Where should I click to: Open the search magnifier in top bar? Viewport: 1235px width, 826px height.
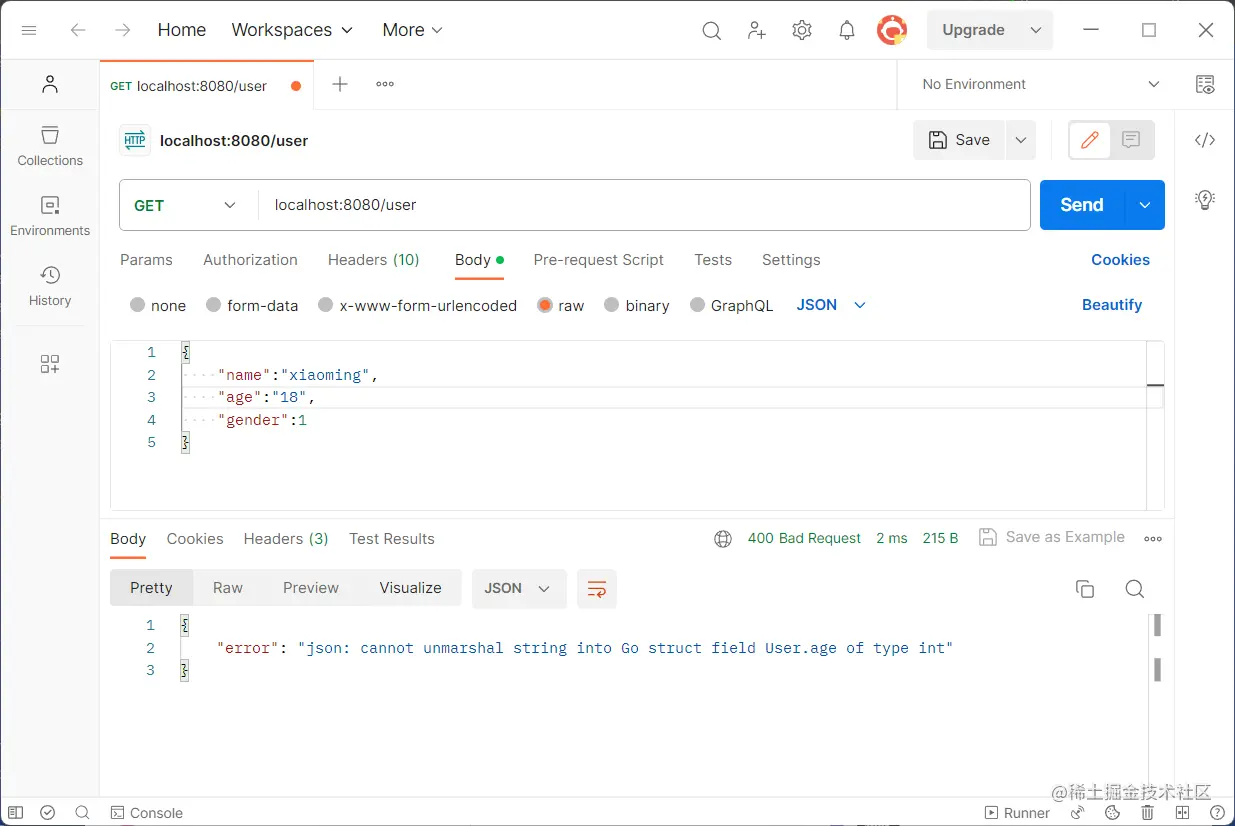[711, 30]
